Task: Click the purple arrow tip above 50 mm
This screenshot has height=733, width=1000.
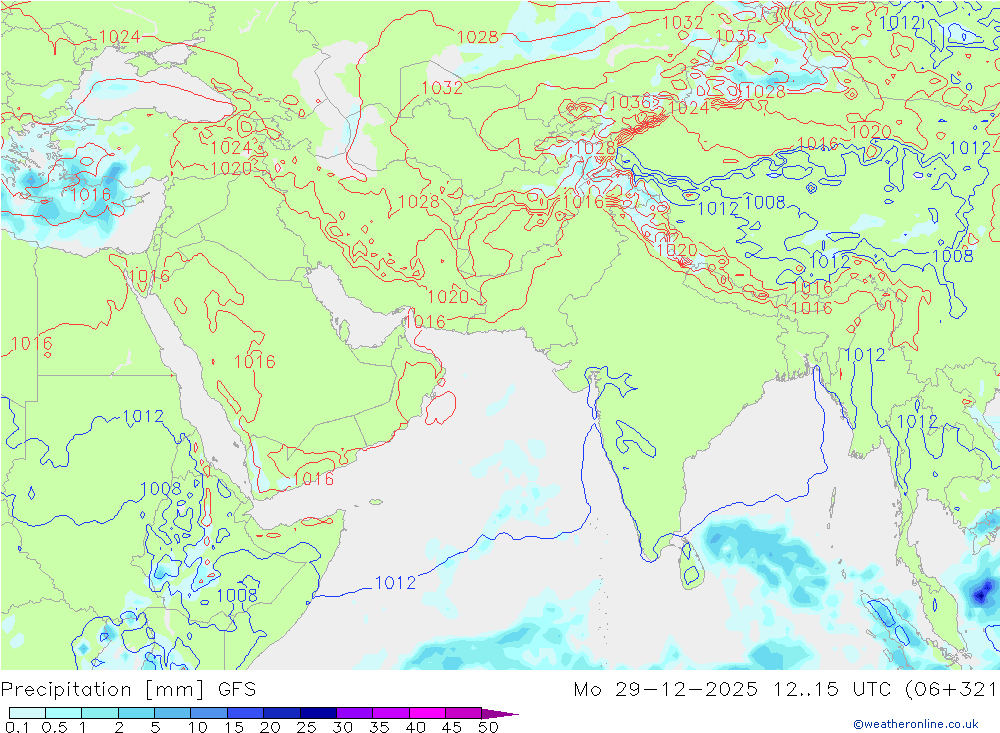Action: point(500,714)
